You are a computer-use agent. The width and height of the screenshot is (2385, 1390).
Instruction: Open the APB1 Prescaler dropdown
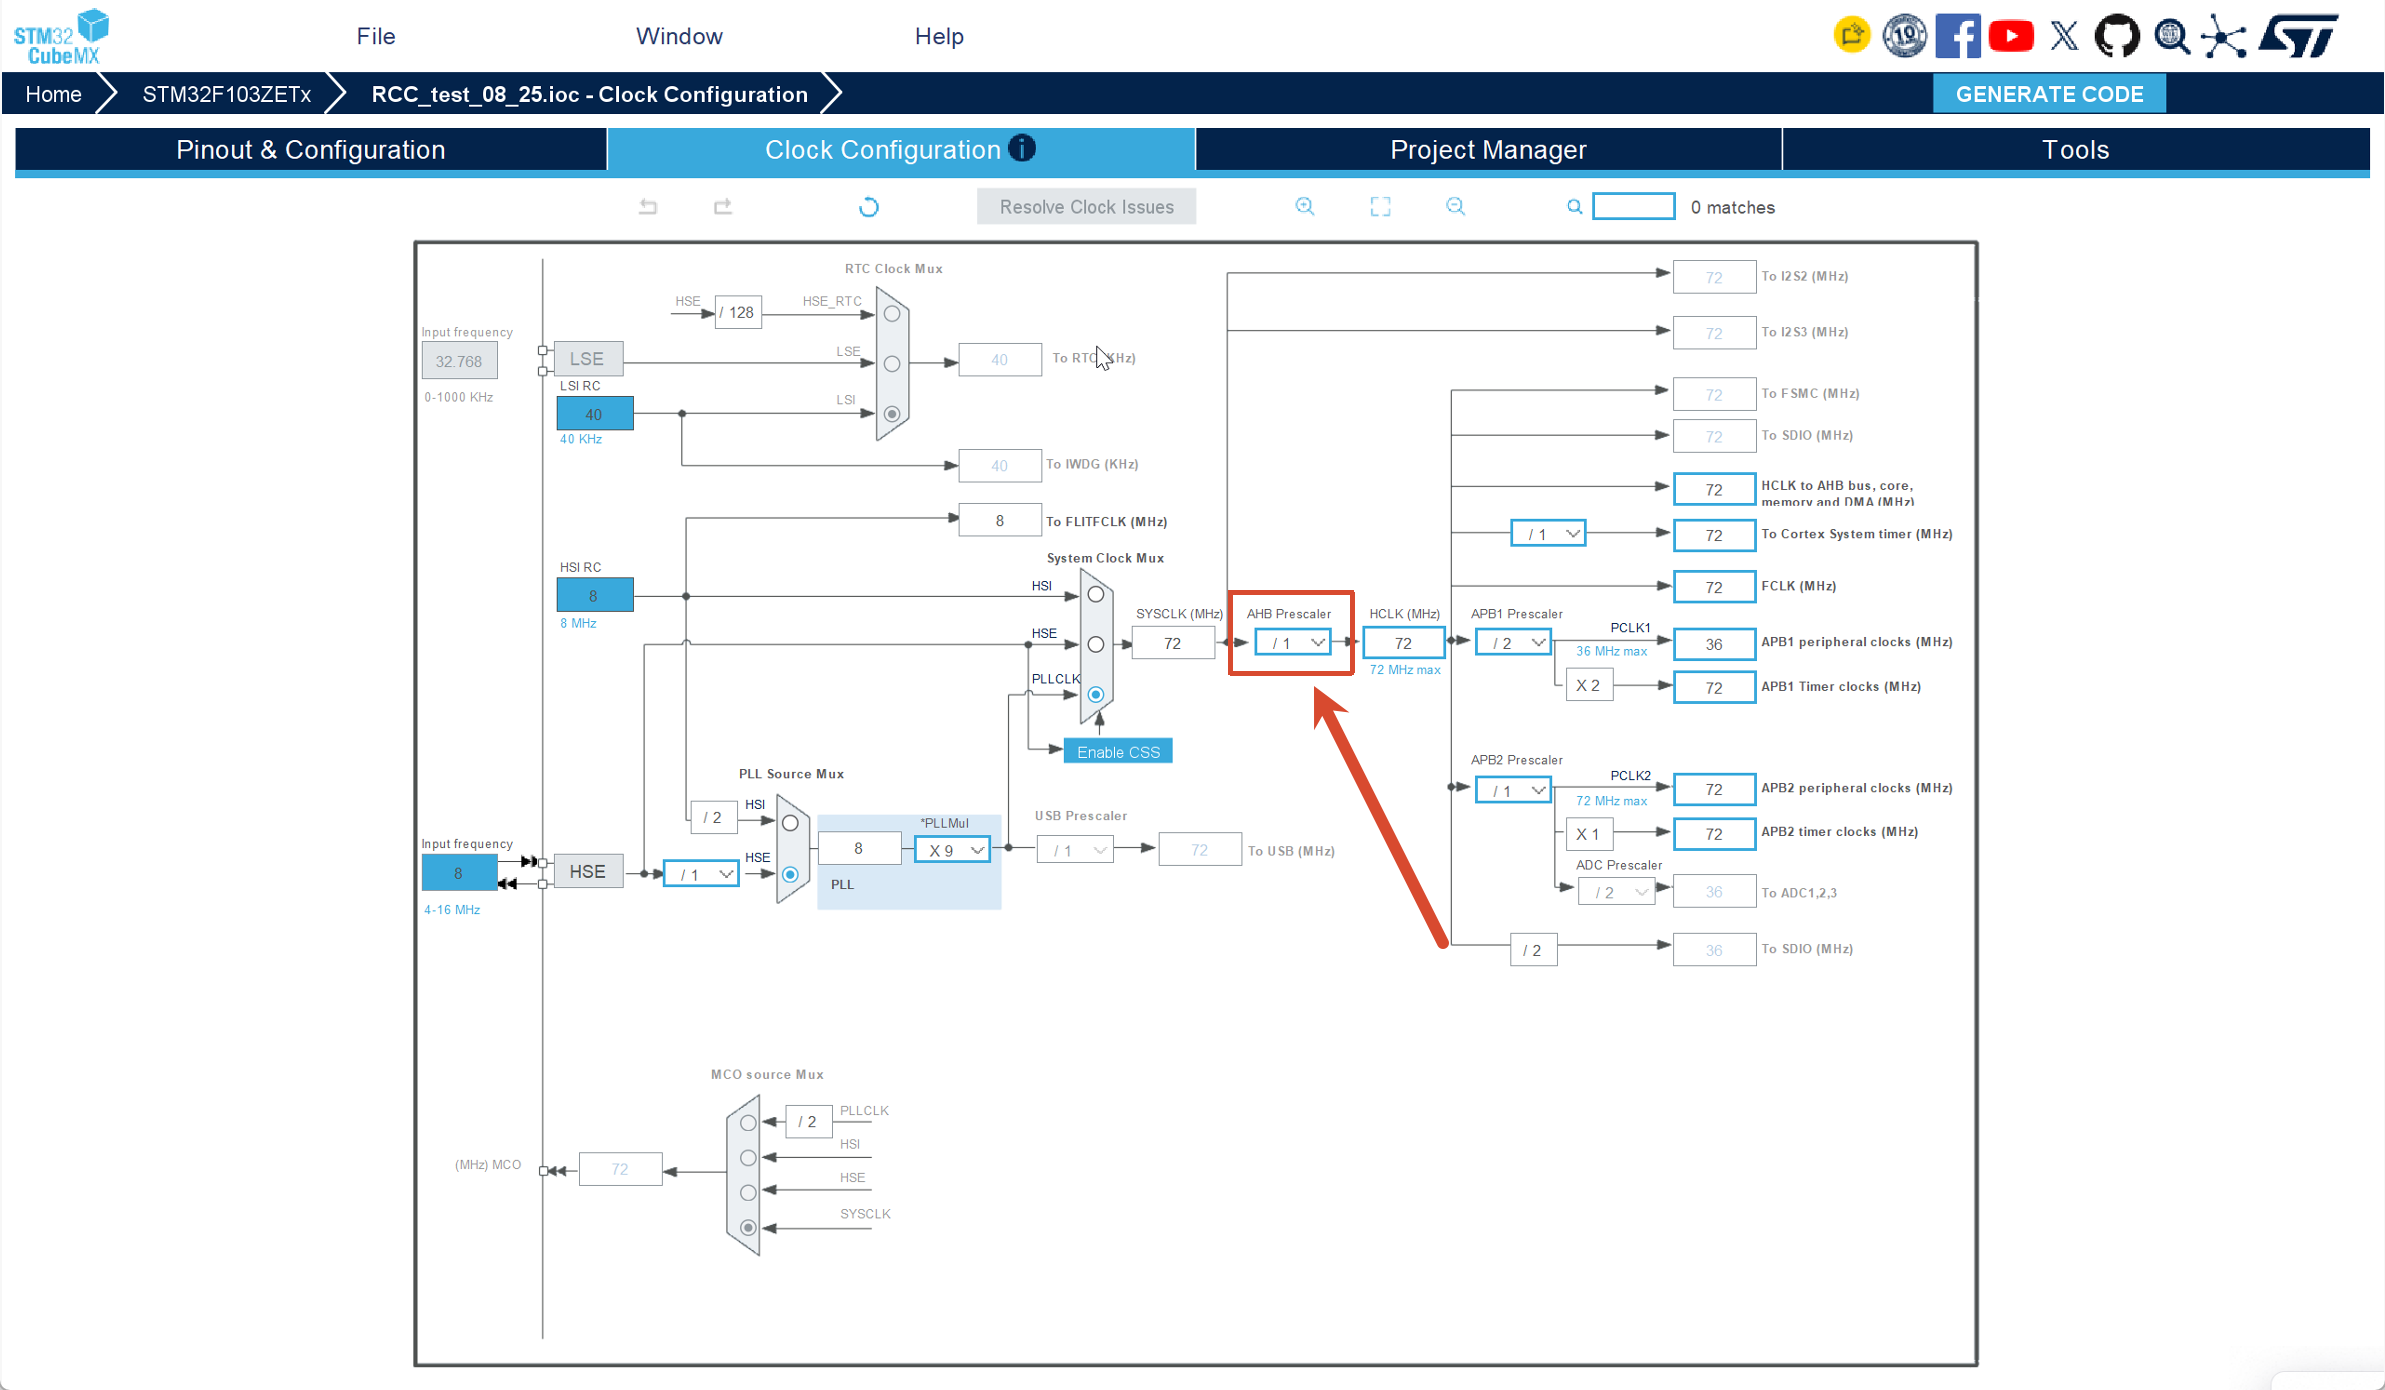click(x=1513, y=643)
